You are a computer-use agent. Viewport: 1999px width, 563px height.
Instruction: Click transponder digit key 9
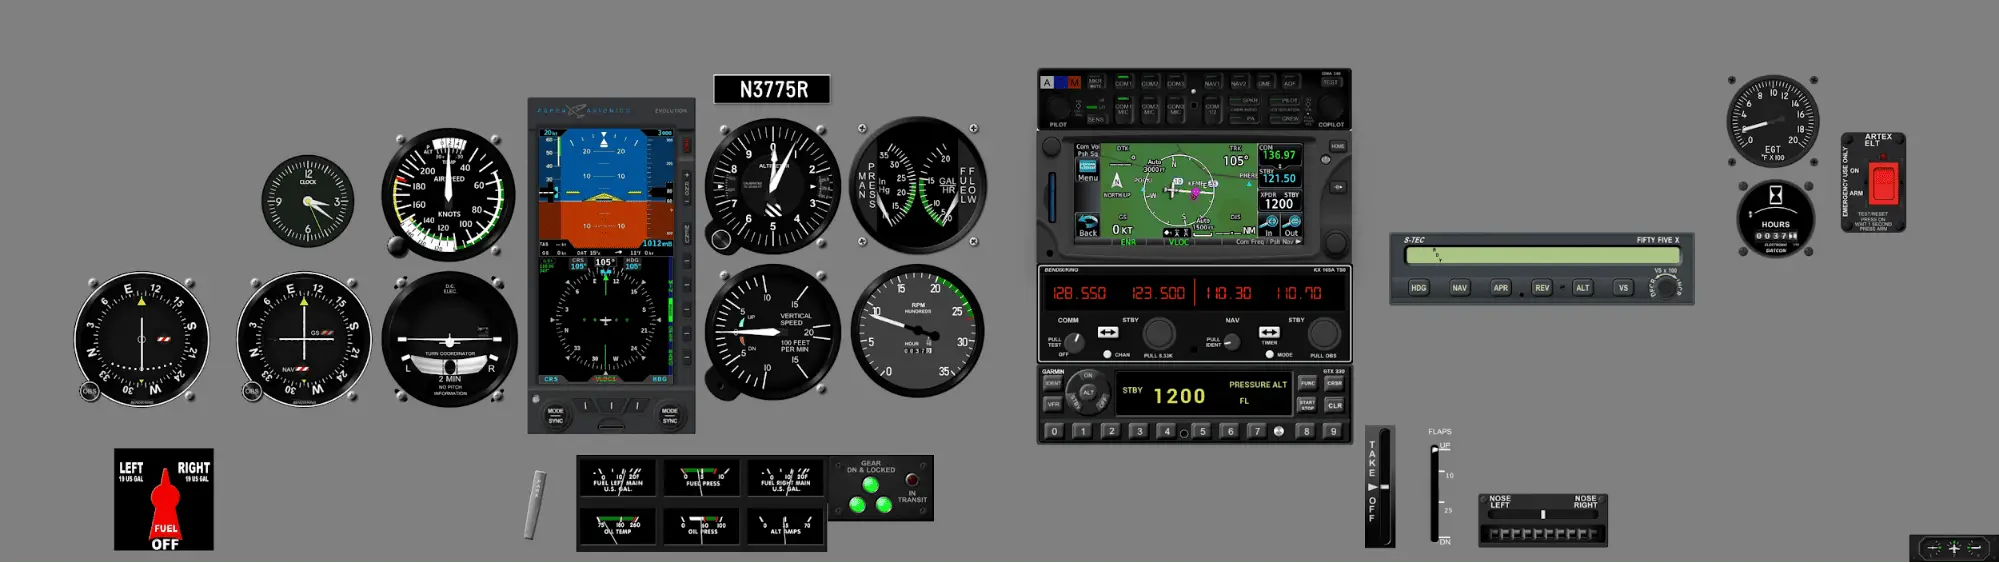1333,432
